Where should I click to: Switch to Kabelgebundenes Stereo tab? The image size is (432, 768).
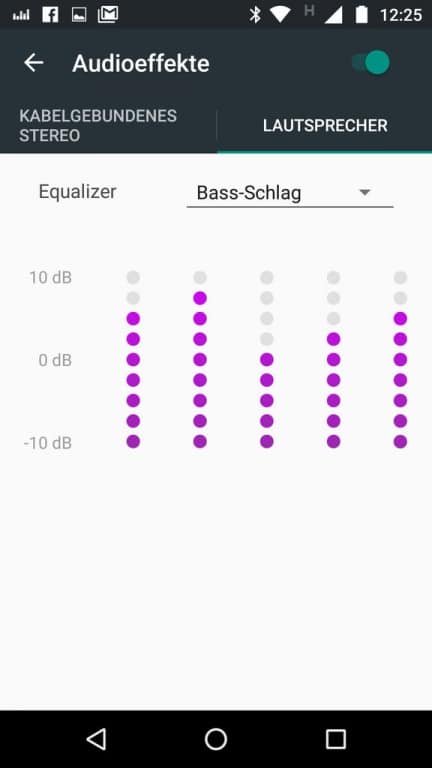[98, 125]
